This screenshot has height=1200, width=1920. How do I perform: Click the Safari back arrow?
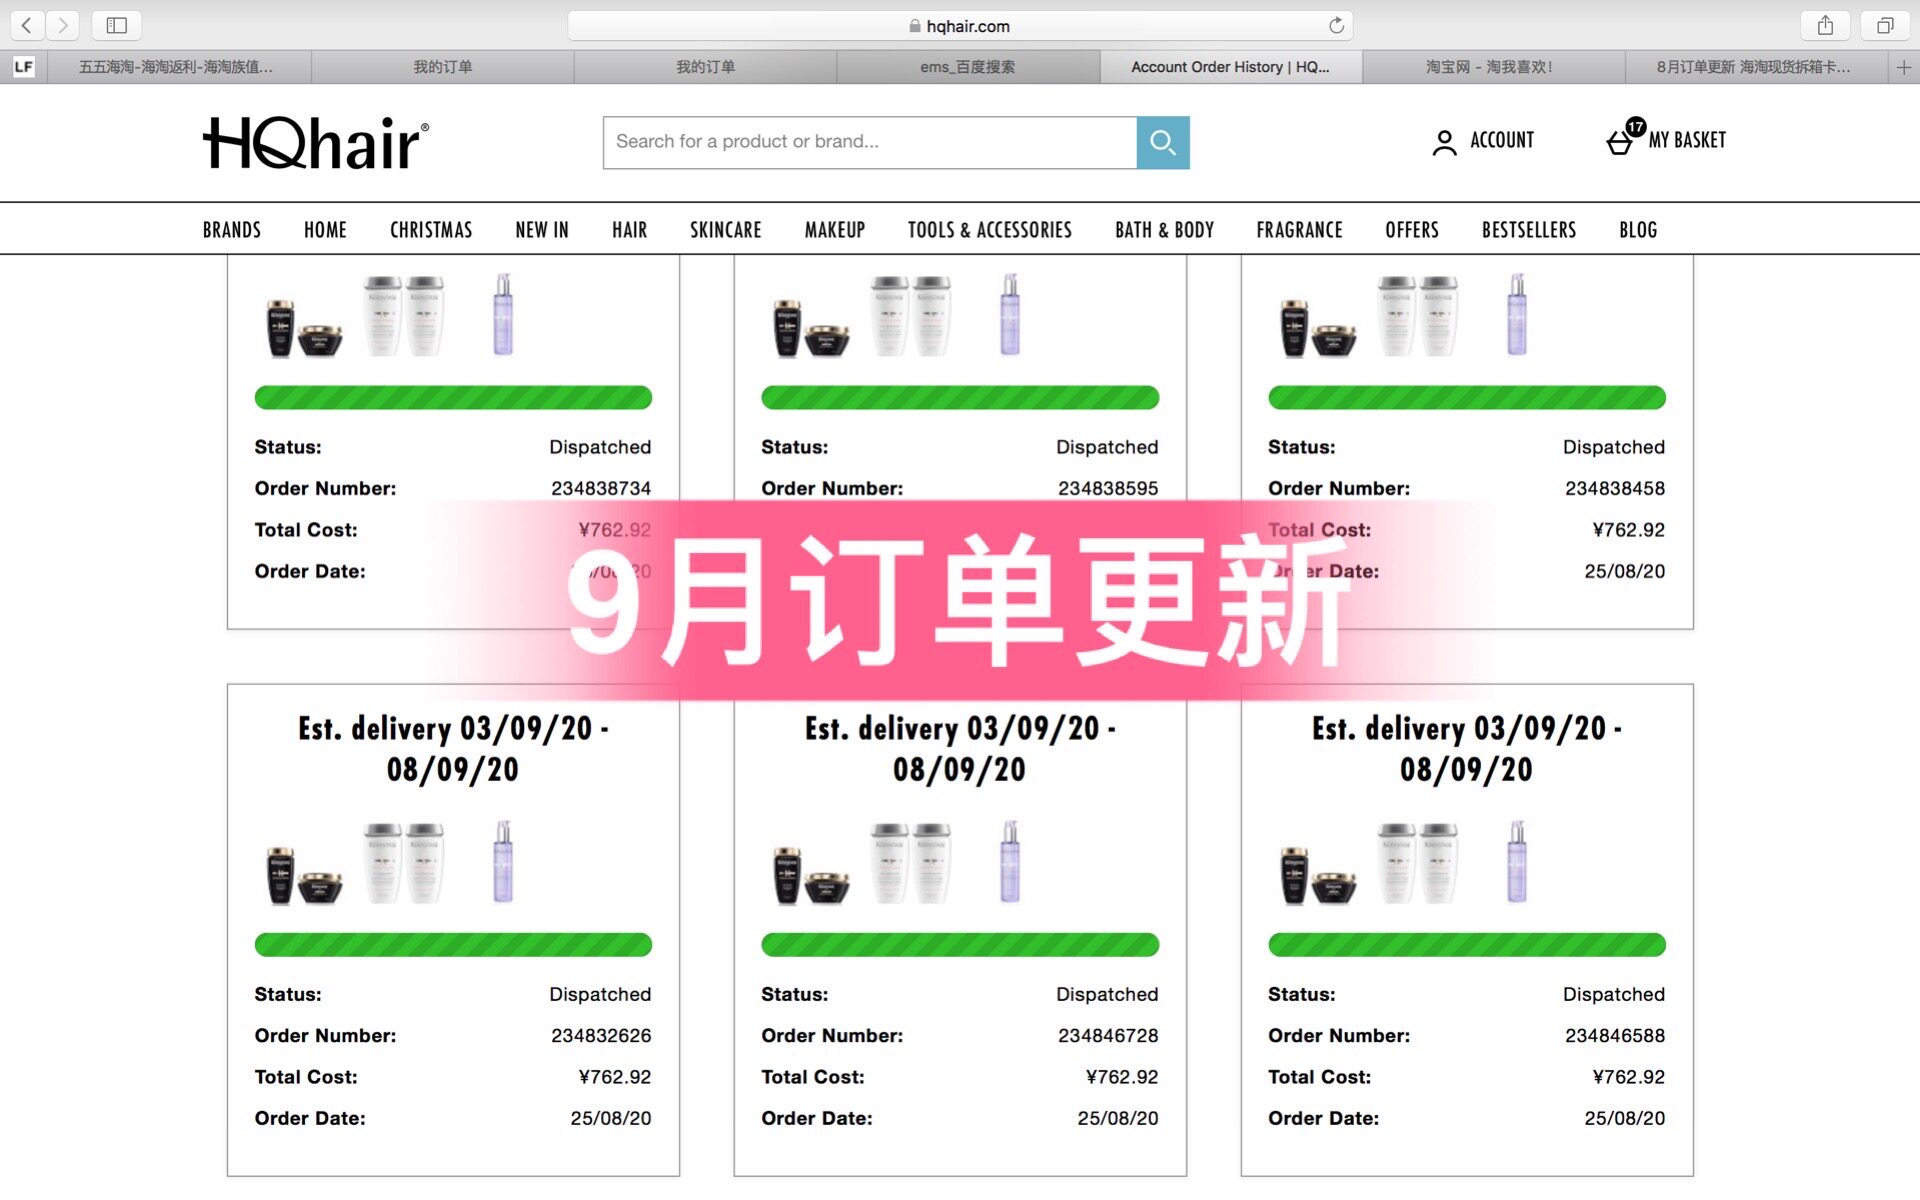click(27, 25)
